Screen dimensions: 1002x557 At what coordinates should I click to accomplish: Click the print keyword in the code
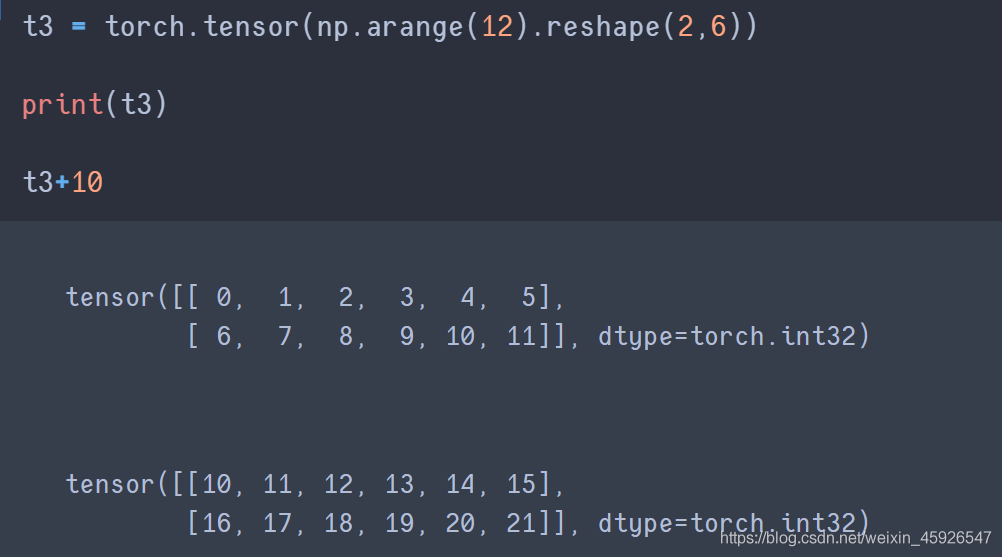(62, 104)
